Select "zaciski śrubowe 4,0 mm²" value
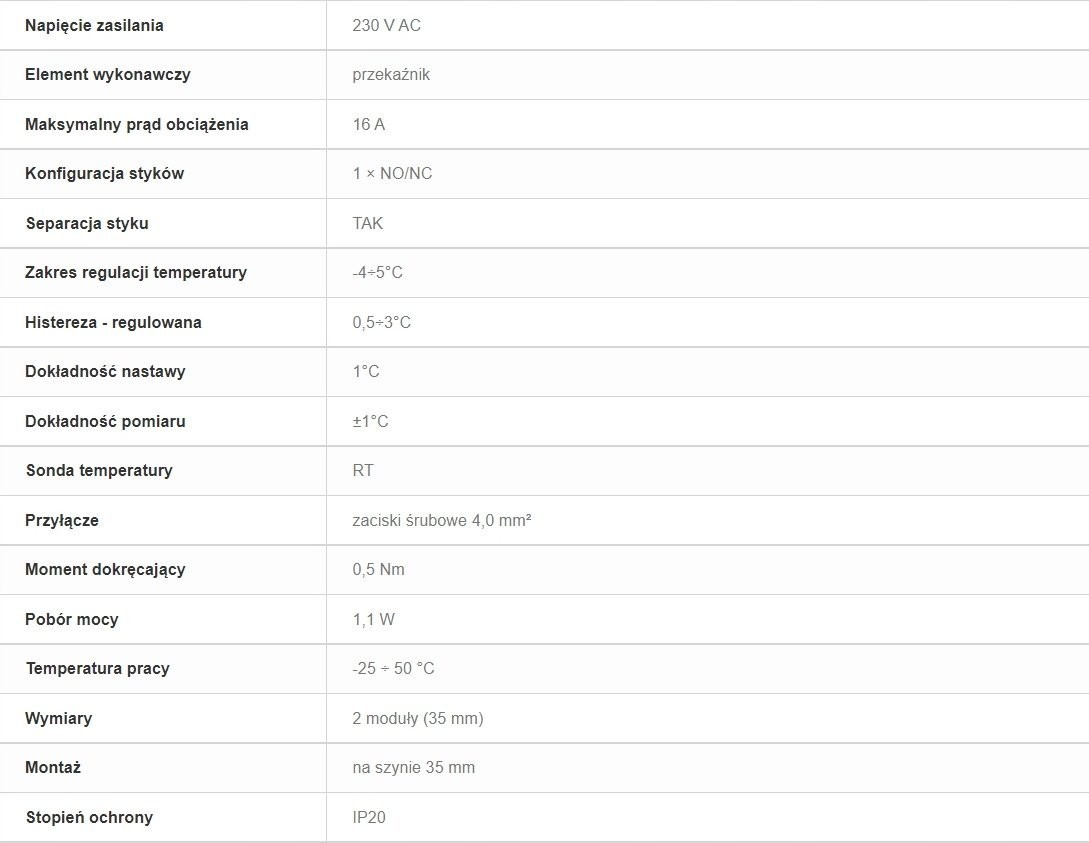 [442, 520]
